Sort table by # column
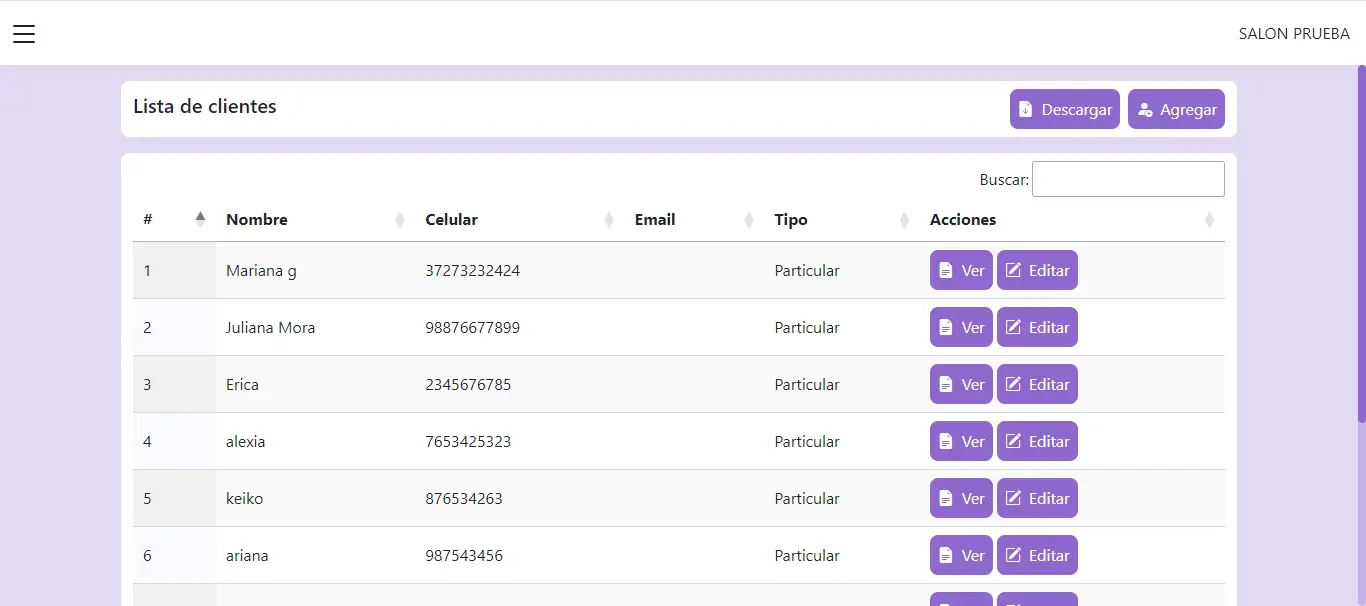Image resolution: width=1366 pixels, height=606 pixels. point(174,220)
